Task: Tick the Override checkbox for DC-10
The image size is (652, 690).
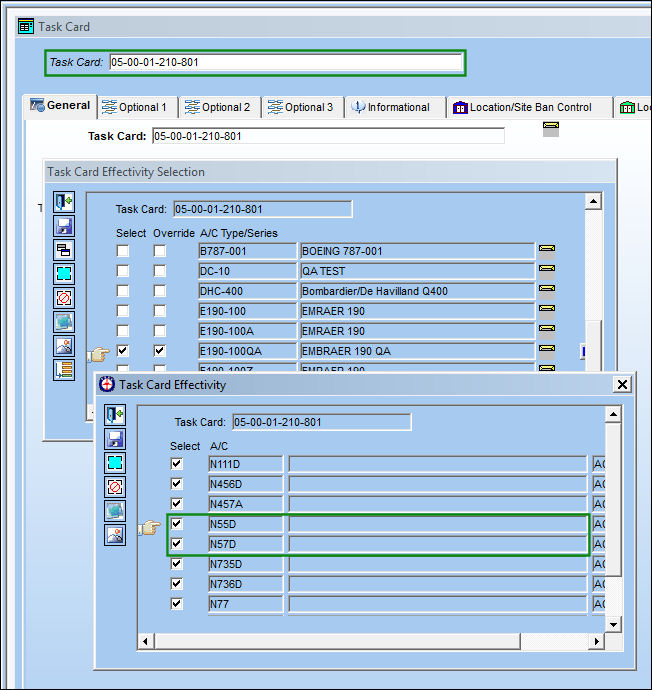Action: coord(160,271)
